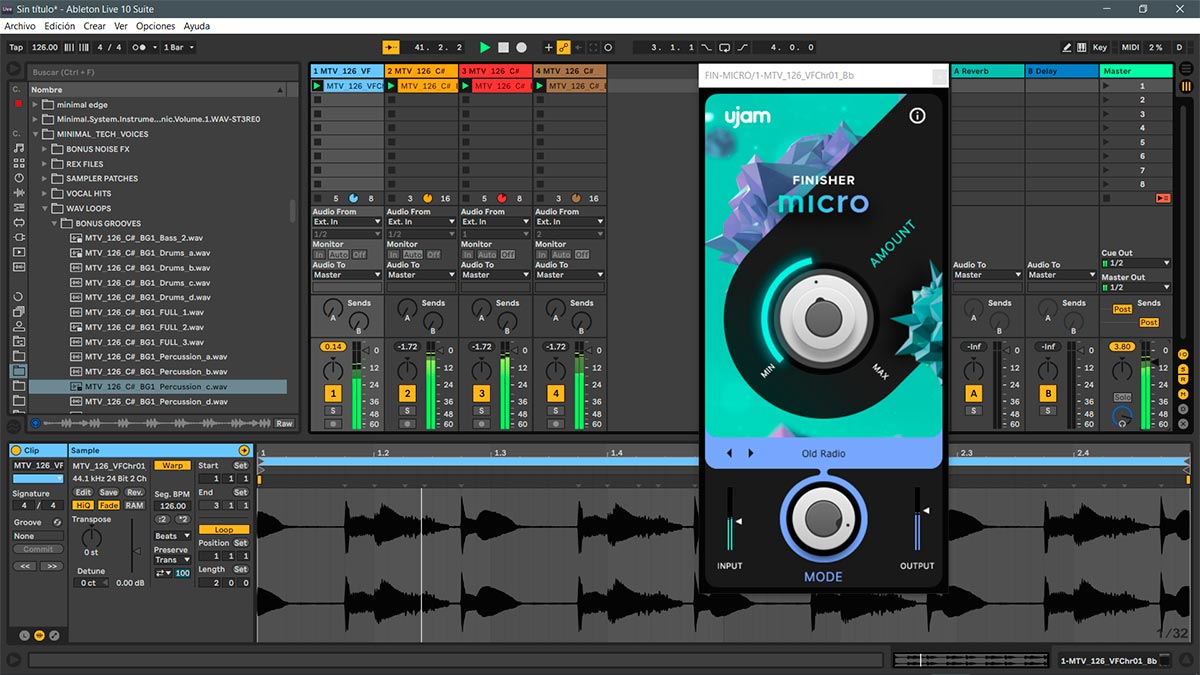Toggle the HiQ button
Image resolution: width=1200 pixels, height=675 pixels.
pyautogui.click(x=83, y=505)
